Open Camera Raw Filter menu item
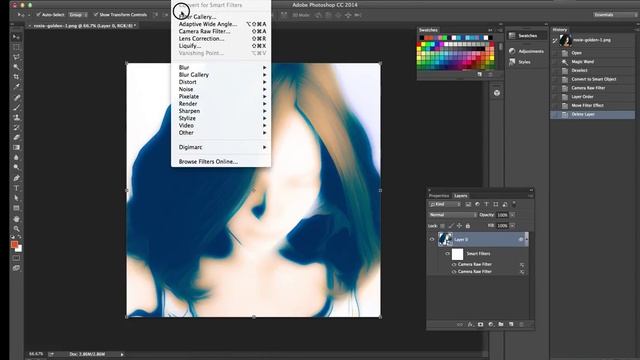 point(221,31)
